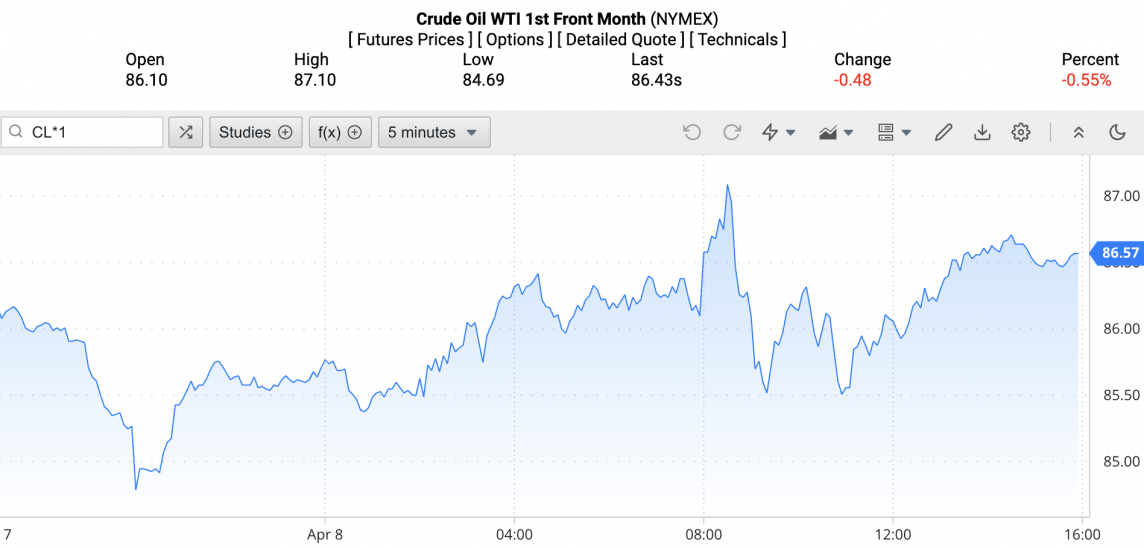
Task: Collapse the toolbar with double chevron
Action: pyautogui.click(x=1078, y=132)
